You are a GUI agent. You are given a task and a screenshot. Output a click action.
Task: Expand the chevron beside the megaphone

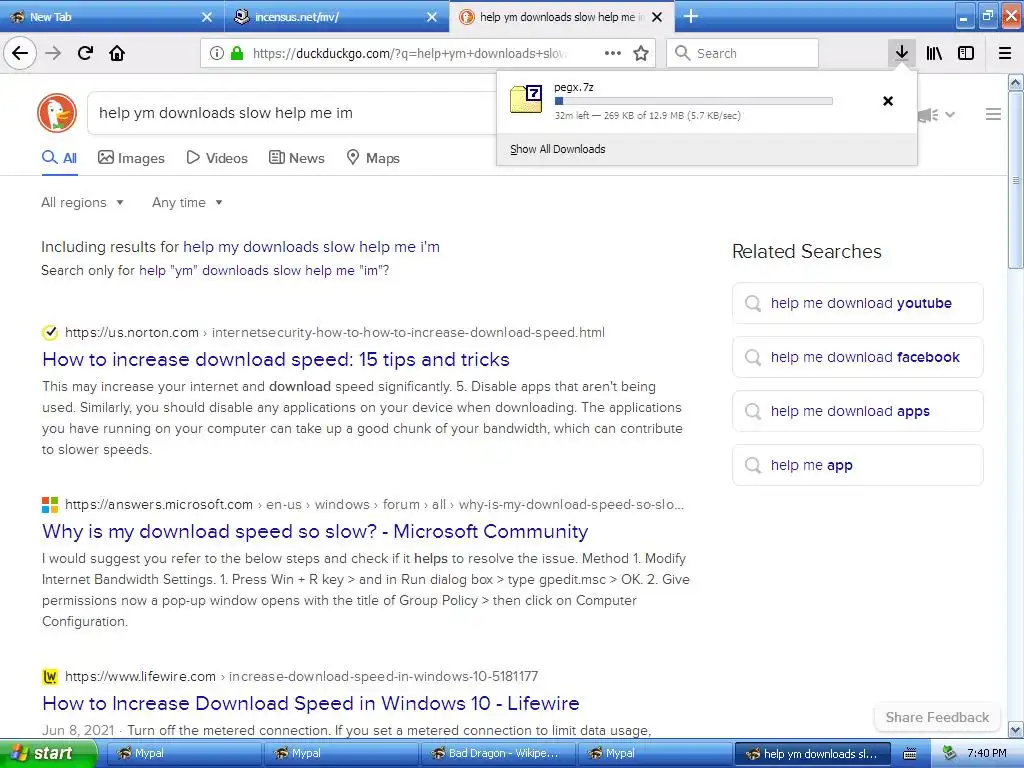click(950, 115)
